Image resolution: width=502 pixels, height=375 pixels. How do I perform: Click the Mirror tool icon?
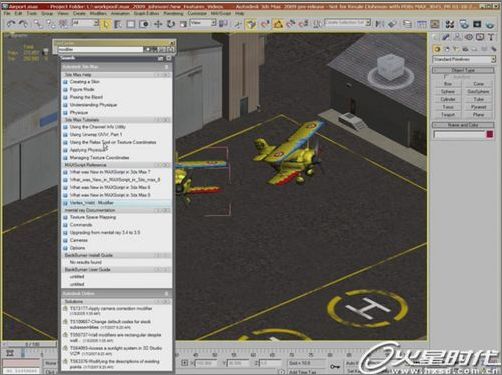[380, 23]
